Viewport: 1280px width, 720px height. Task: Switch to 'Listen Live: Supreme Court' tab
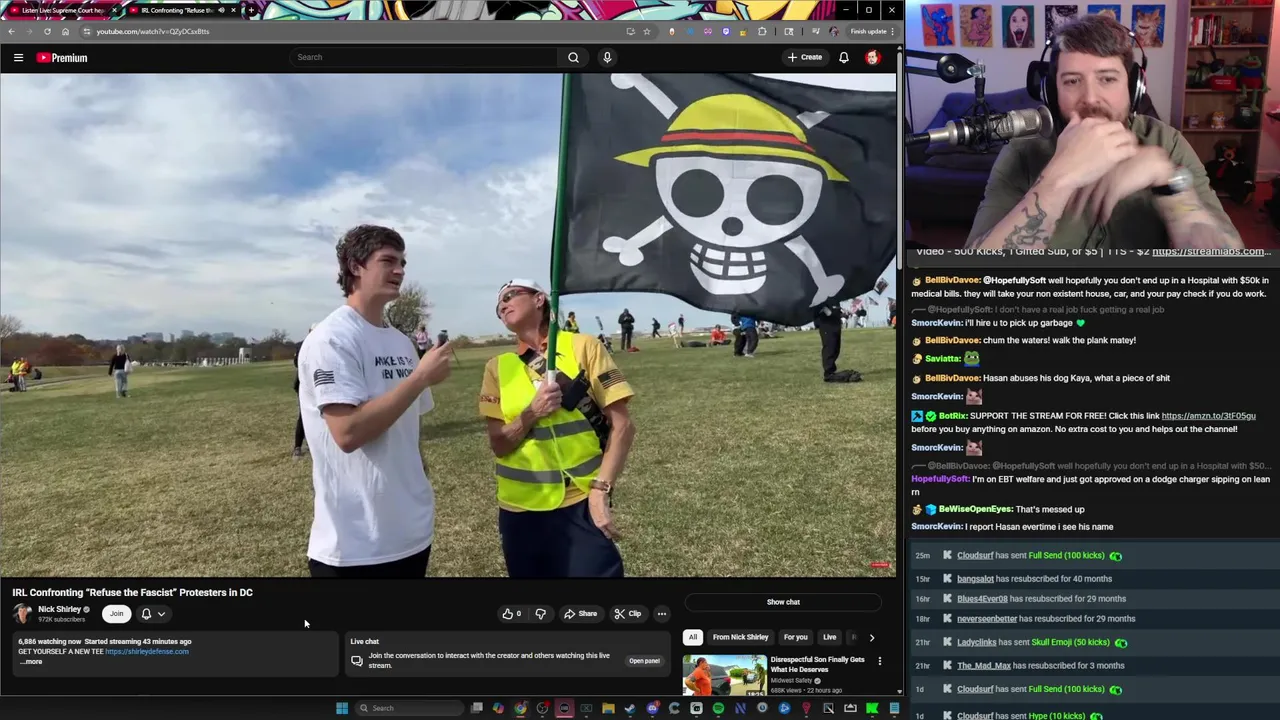click(63, 10)
